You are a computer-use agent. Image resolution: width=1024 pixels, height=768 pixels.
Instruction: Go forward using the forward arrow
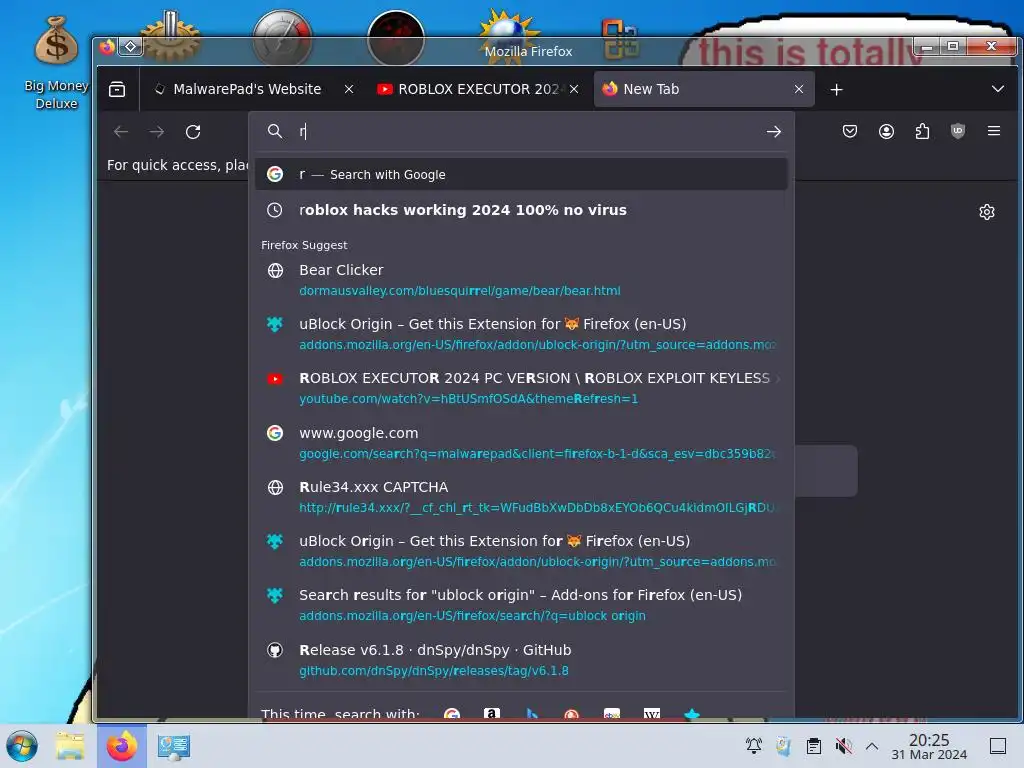pos(157,132)
